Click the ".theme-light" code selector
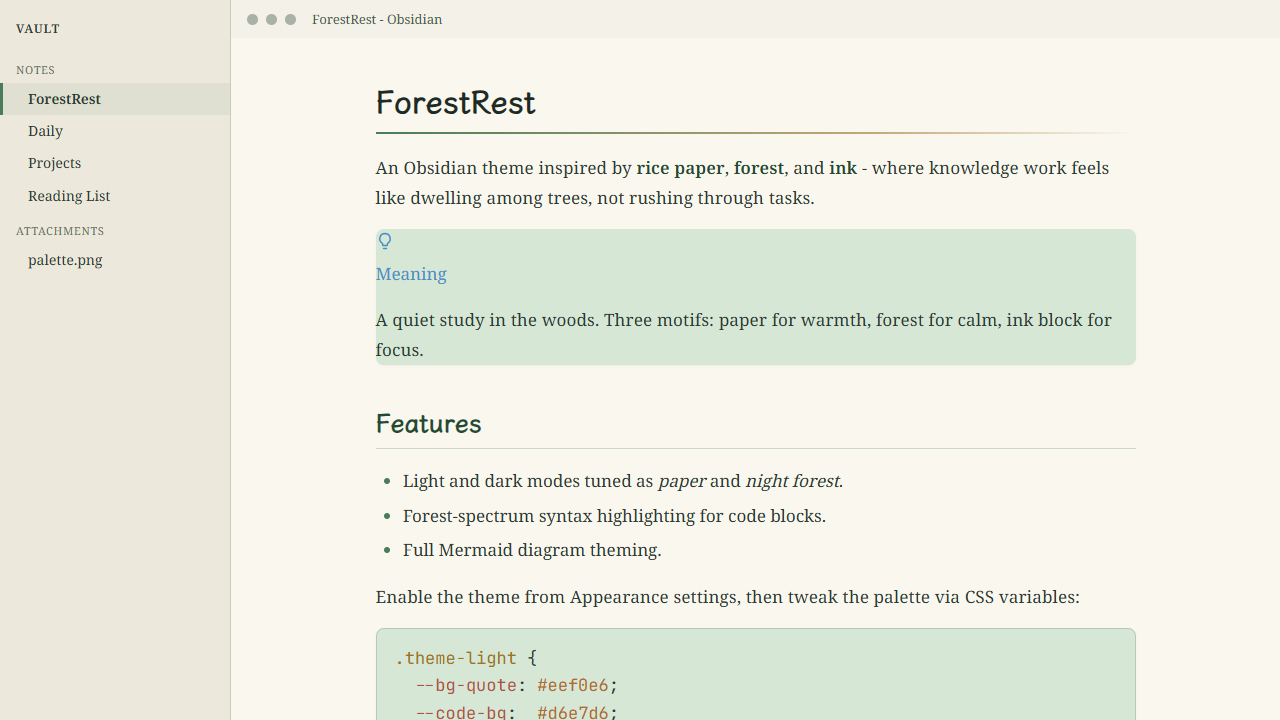This screenshot has width=1280, height=720. pos(456,658)
